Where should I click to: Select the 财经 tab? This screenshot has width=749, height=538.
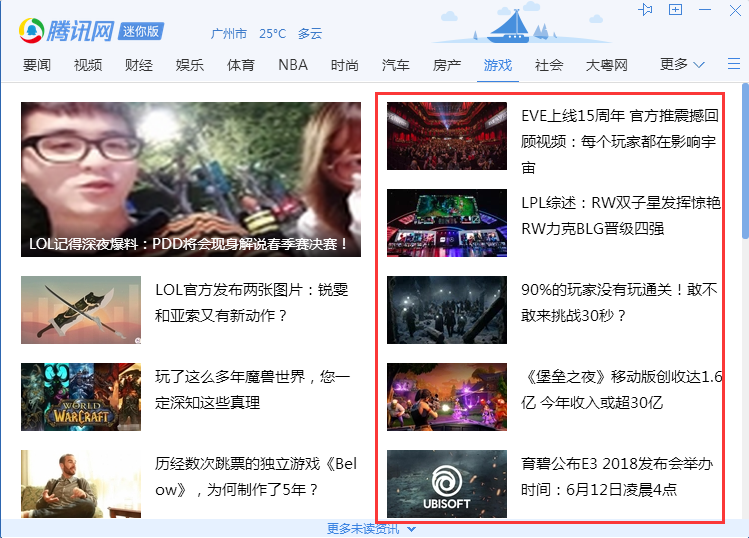tap(139, 65)
